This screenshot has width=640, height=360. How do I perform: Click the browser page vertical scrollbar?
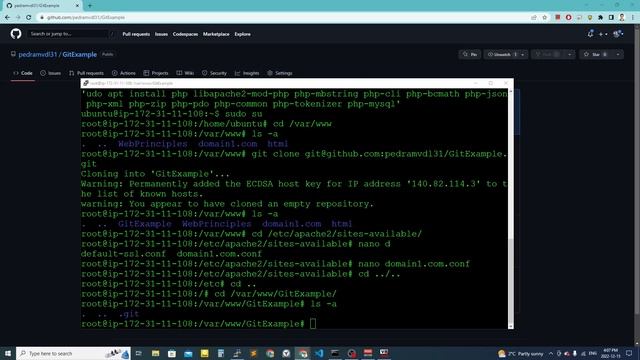(x=637, y=171)
